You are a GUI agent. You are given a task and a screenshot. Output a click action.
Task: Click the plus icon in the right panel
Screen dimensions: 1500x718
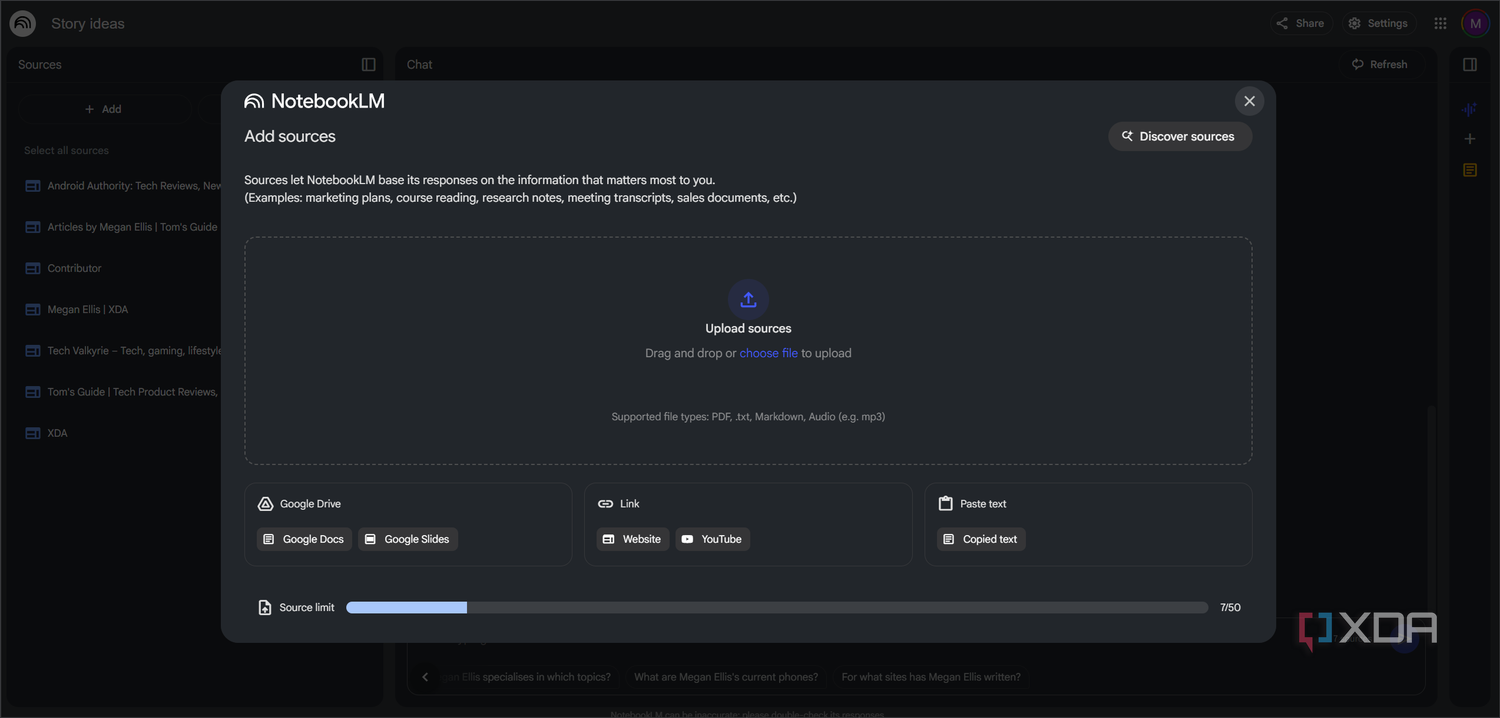click(1470, 139)
